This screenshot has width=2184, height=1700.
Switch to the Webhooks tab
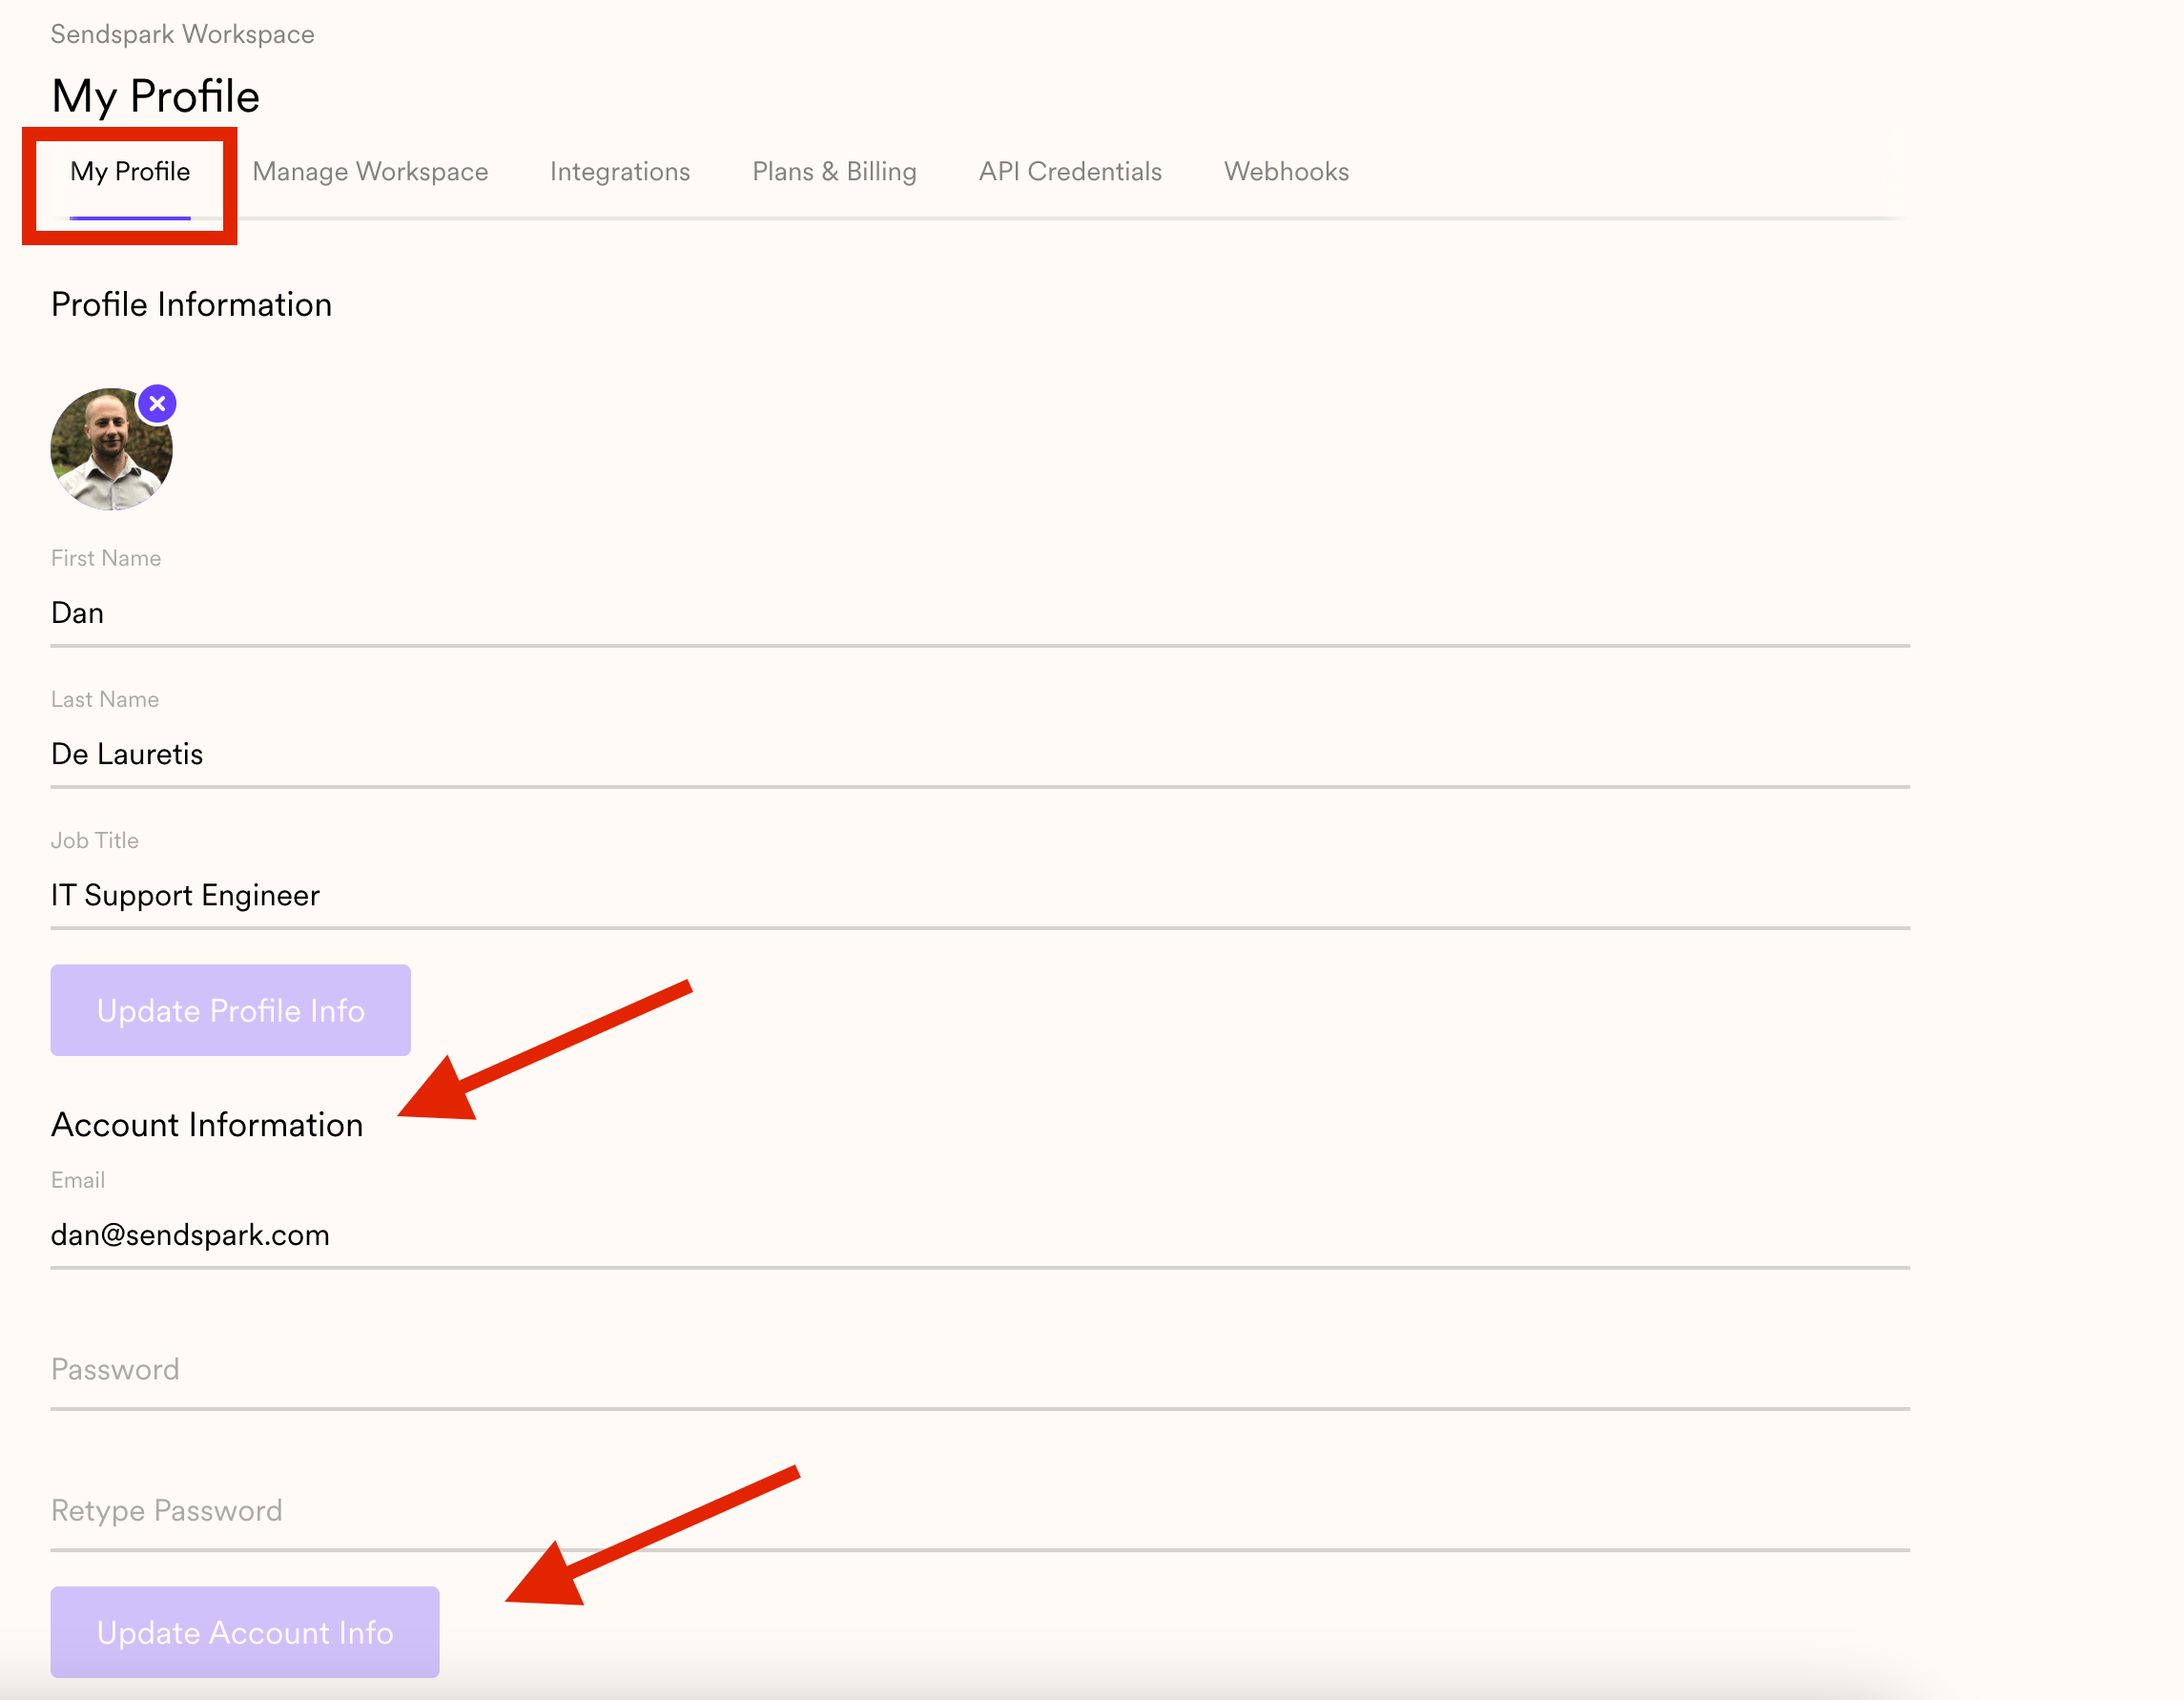tap(1286, 172)
